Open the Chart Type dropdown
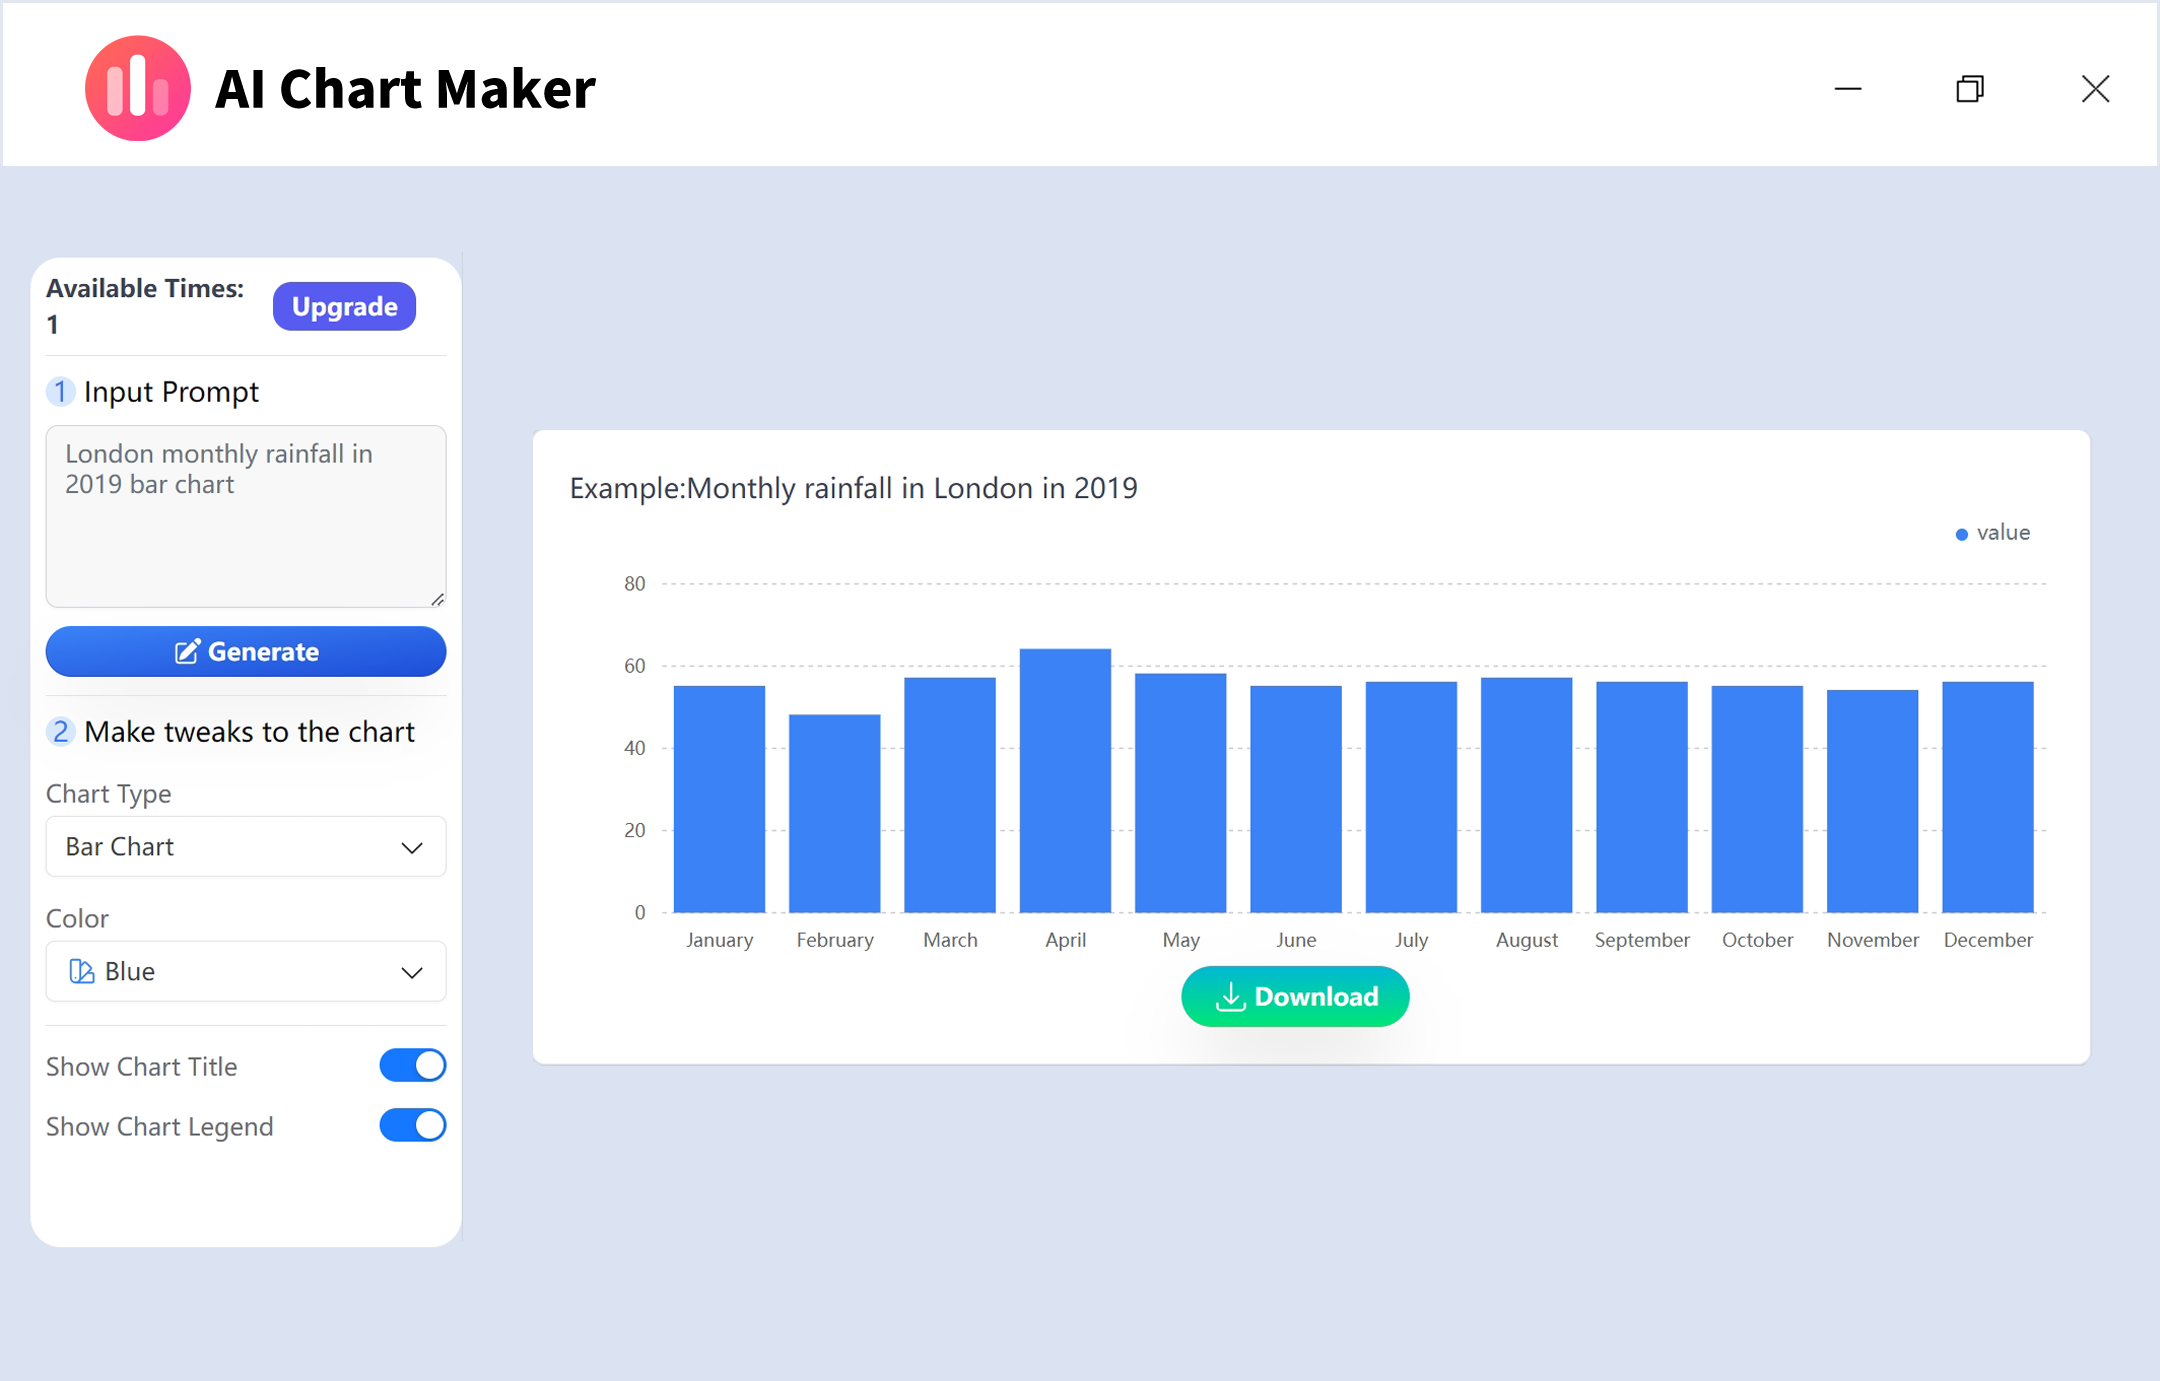Viewport: 2160px width, 1381px height. click(245, 847)
